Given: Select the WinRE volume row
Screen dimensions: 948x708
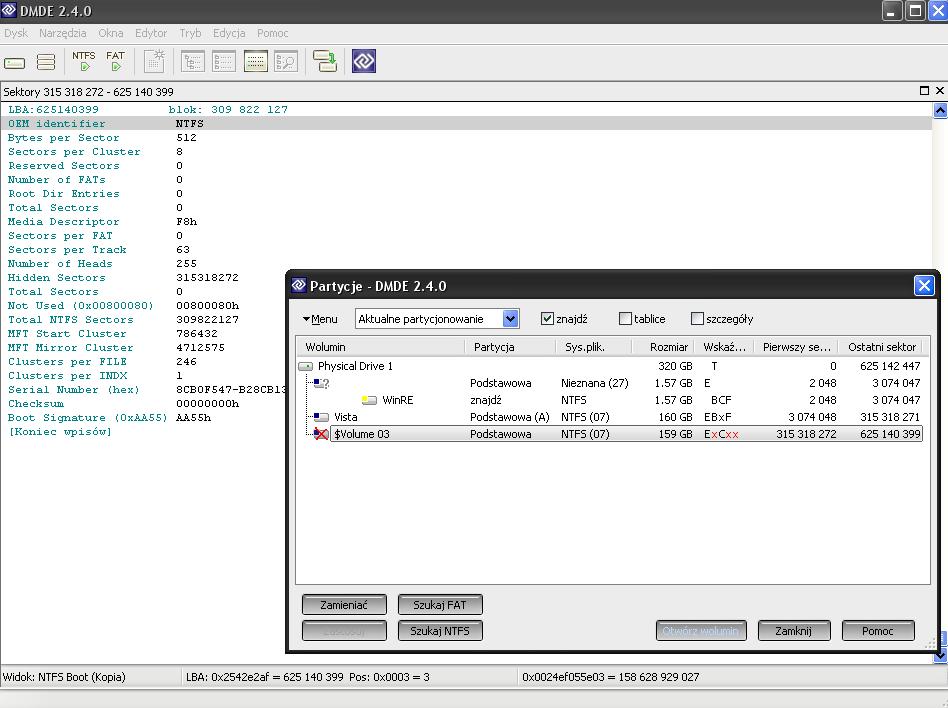Looking at the screenshot, I should [610, 400].
